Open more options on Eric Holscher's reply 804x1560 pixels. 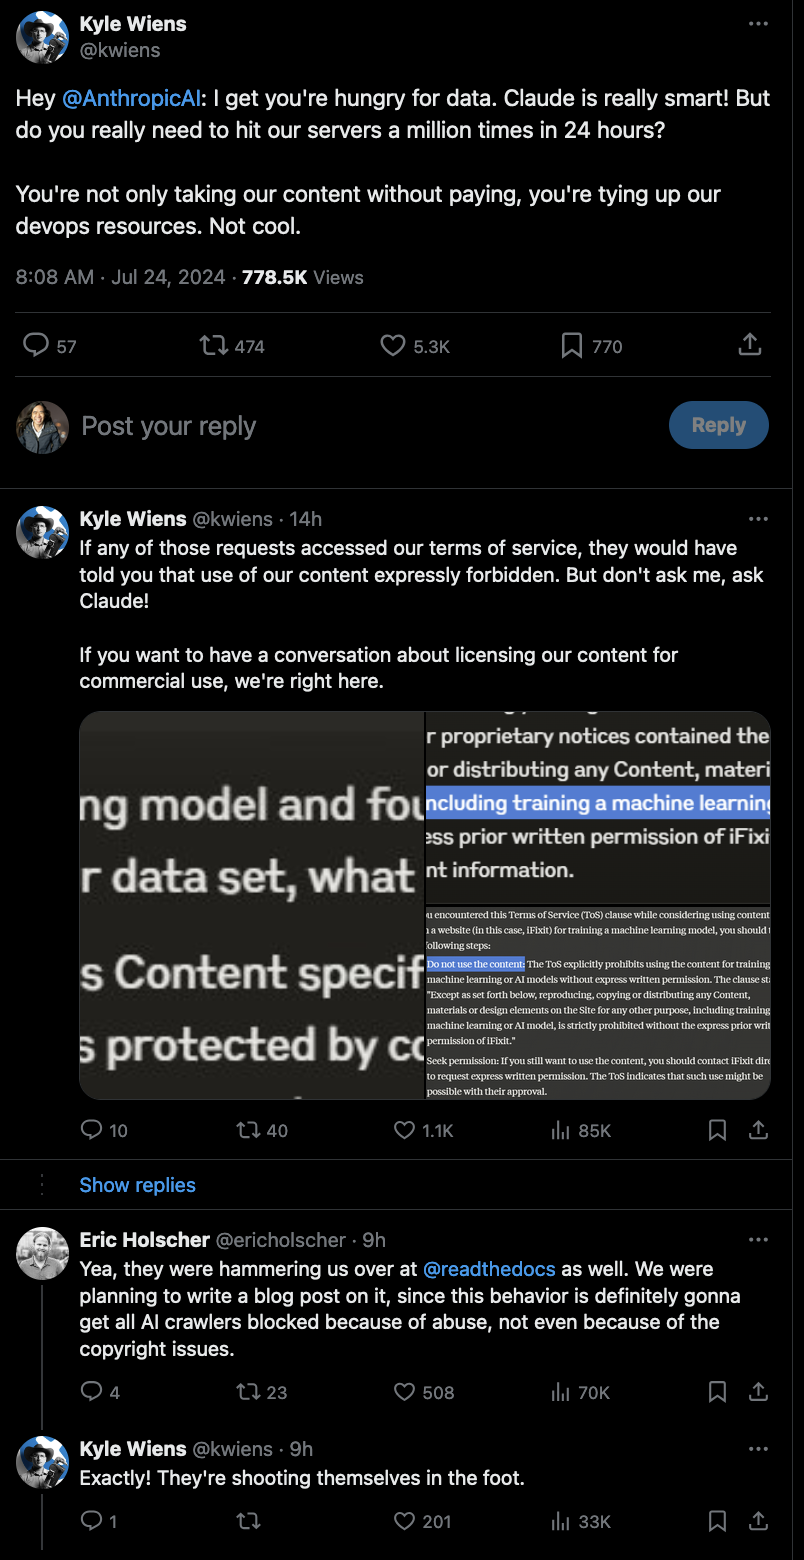pyautogui.click(x=758, y=1240)
